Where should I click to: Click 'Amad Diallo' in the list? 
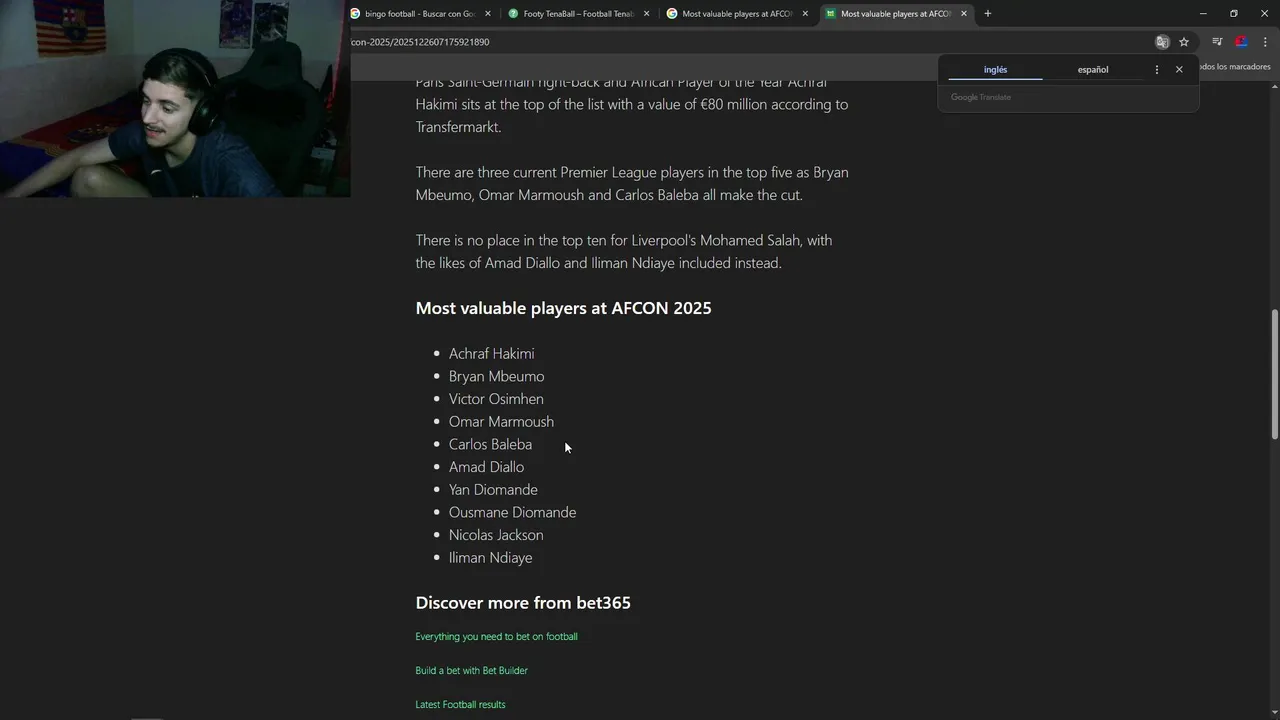pos(486,467)
